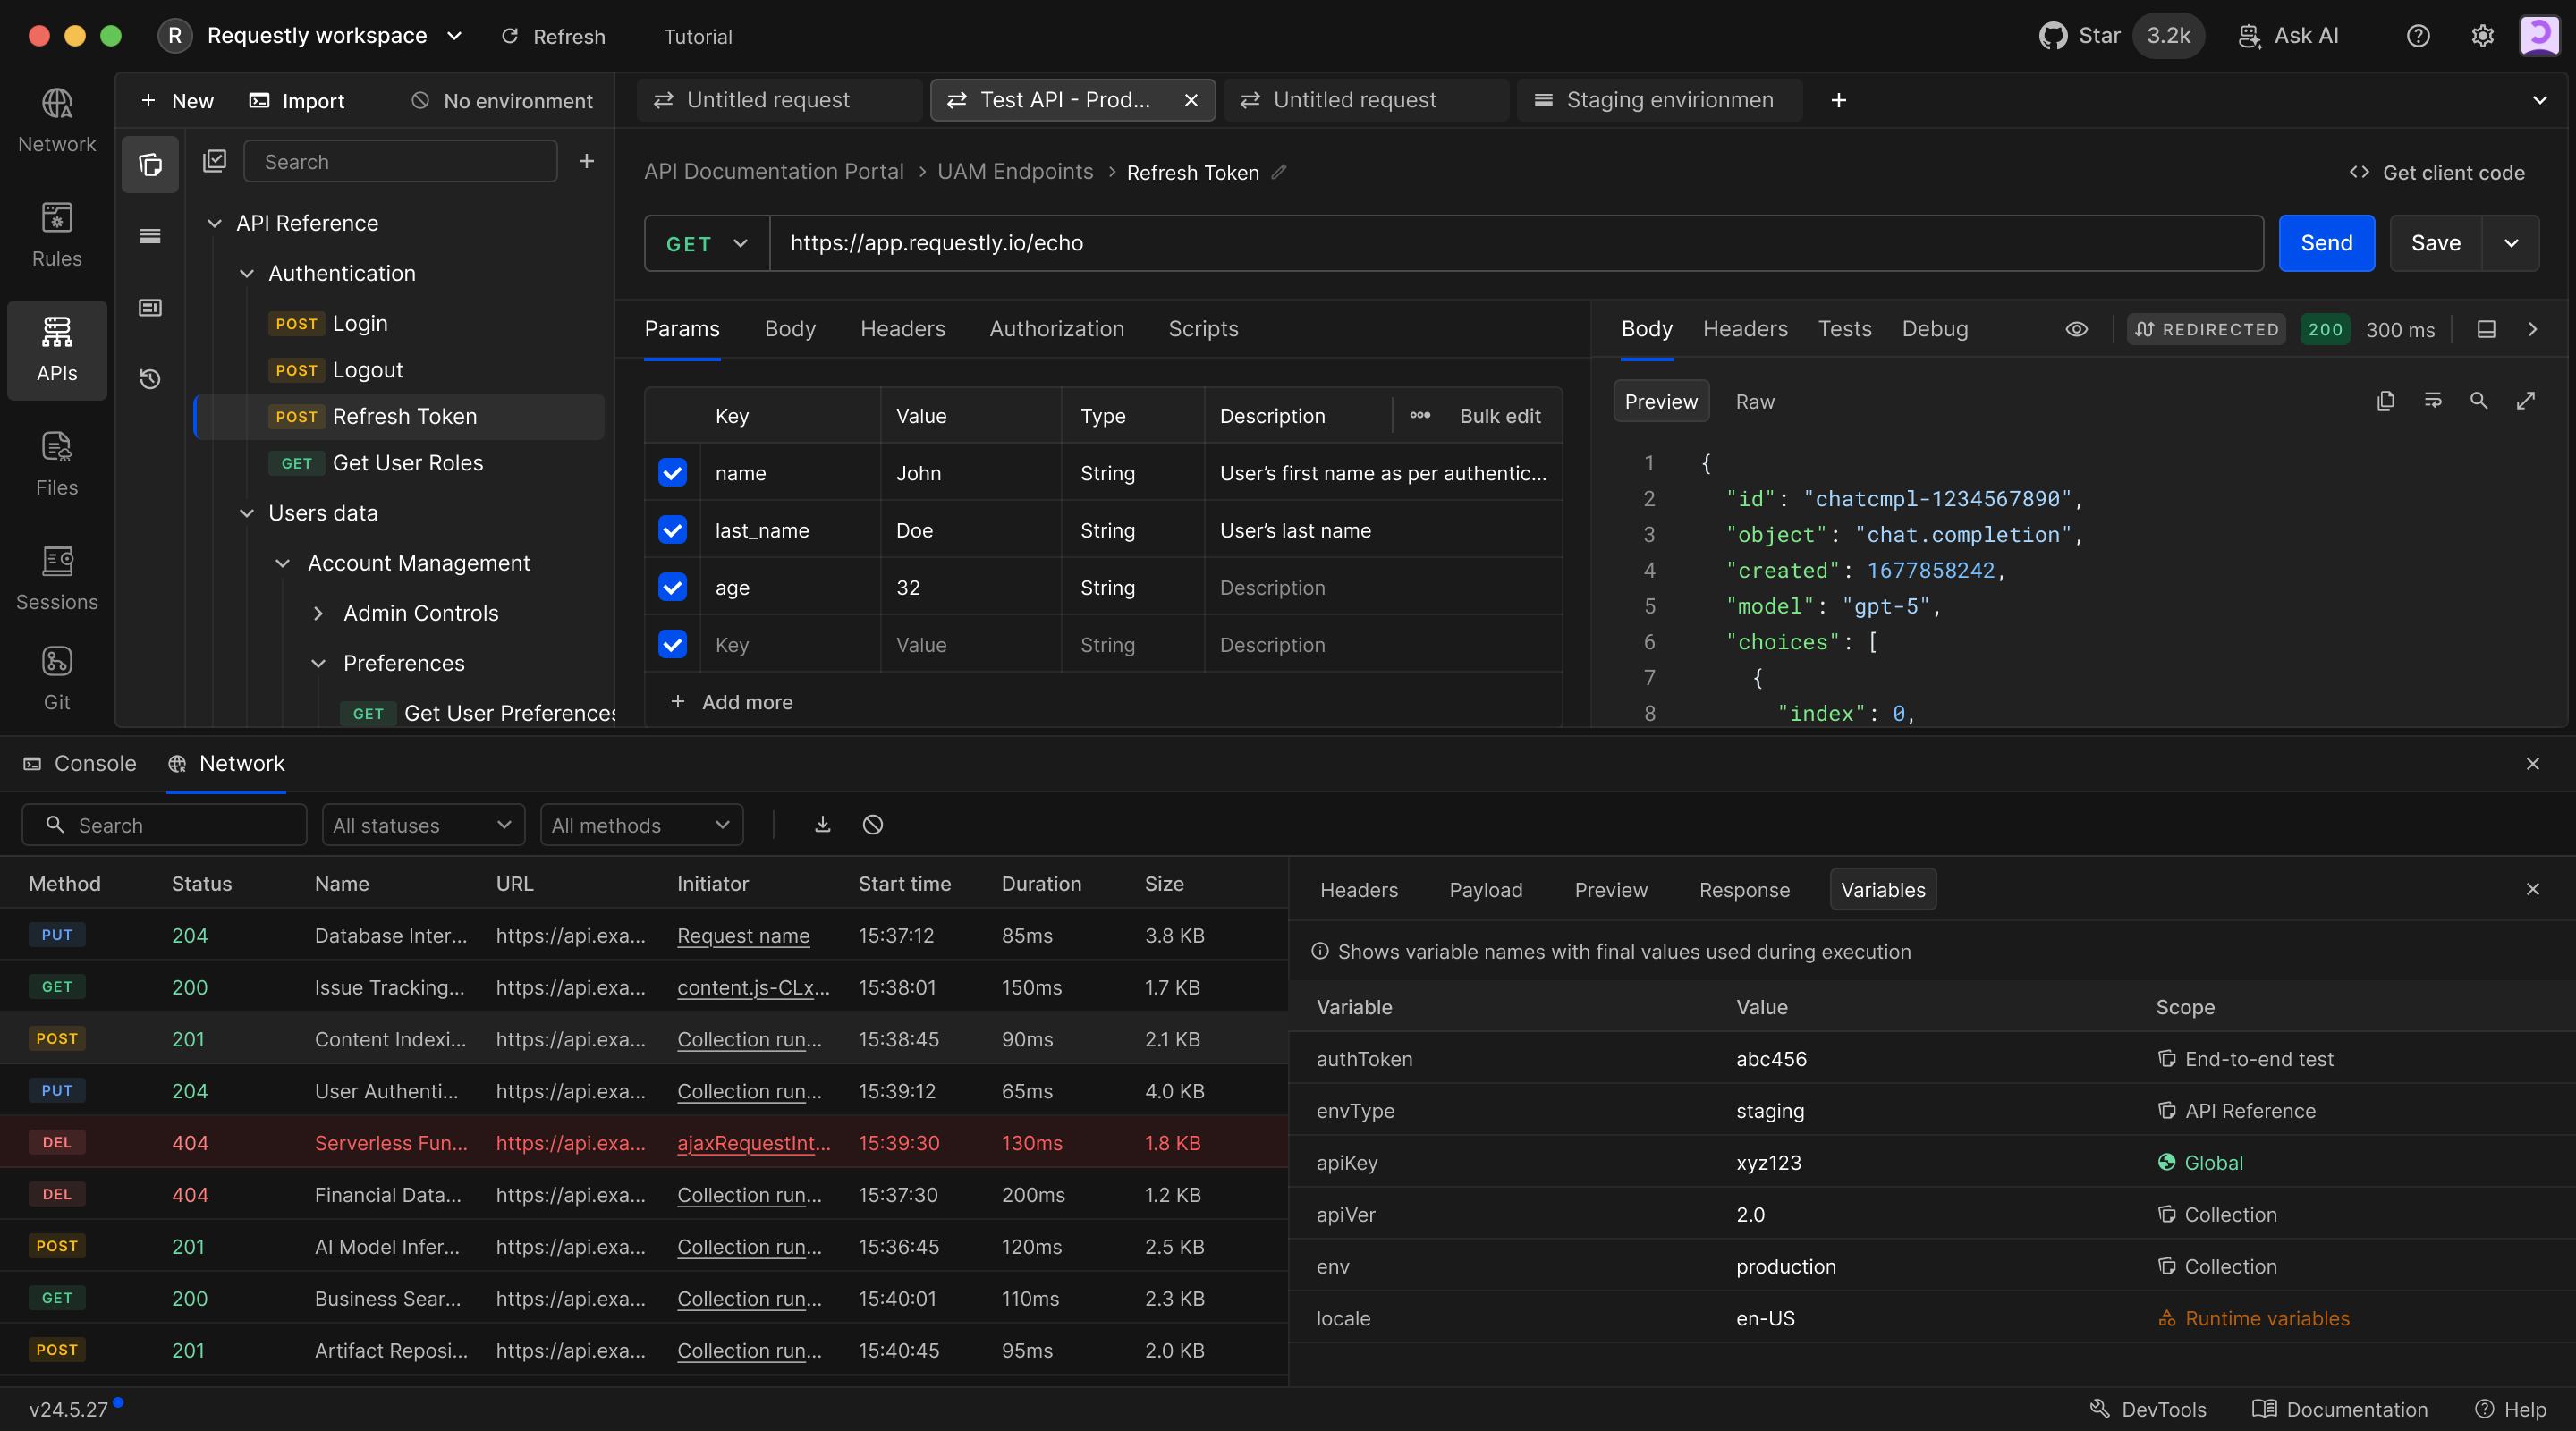
Task: Click the Import button
Action: [297, 101]
